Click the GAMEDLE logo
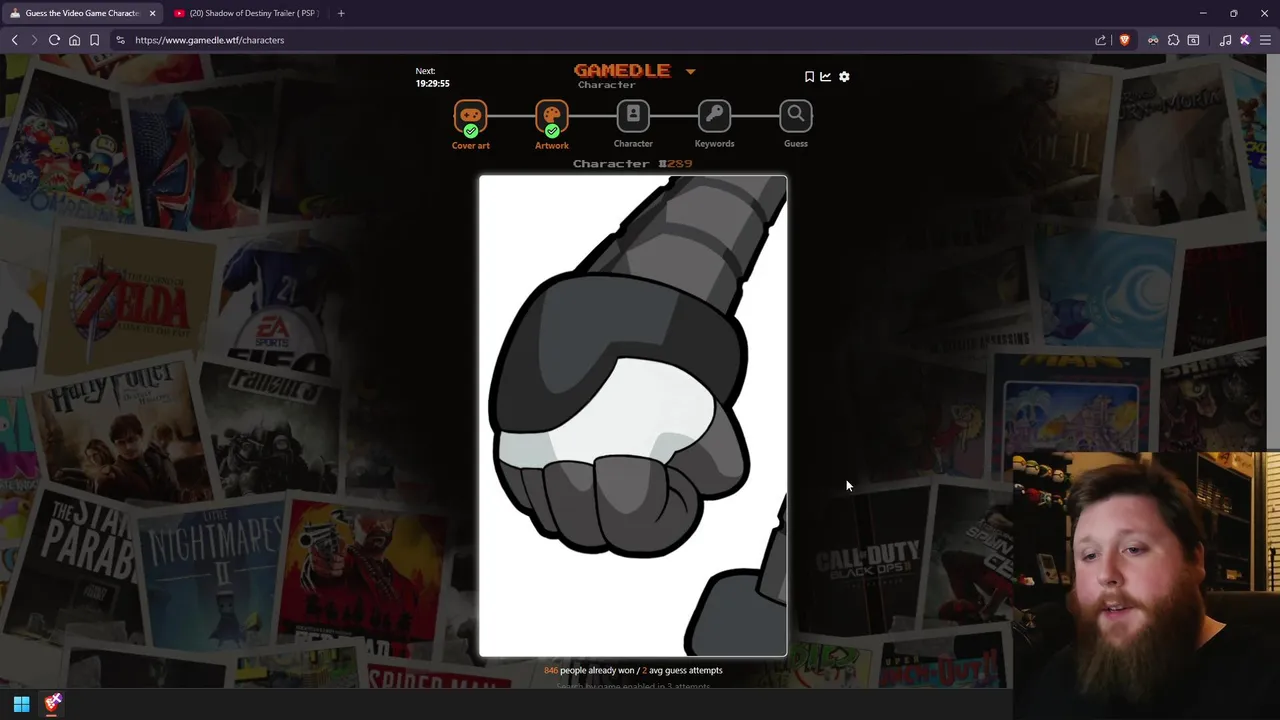Image resolution: width=1280 pixels, height=720 pixels. pos(622,70)
